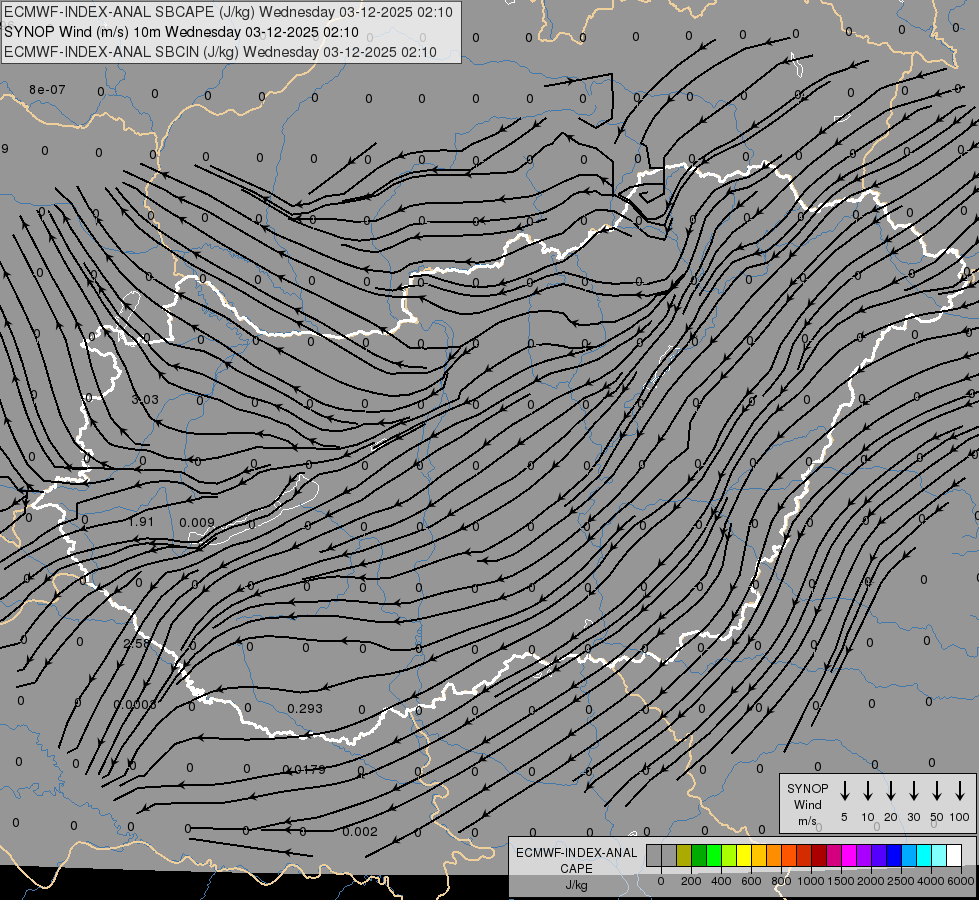
Task: Pick the fuchsia magenta CAPE legend swatch
Action: (849, 855)
